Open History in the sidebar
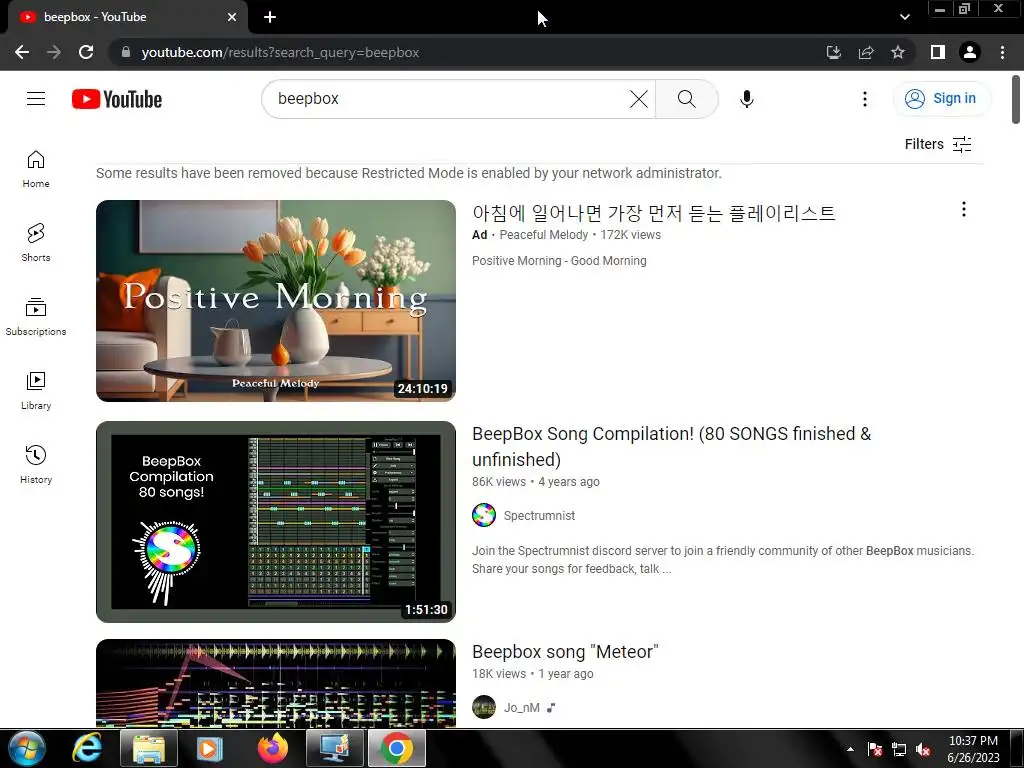Viewport: 1024px width, 768px height. tap(36, 464)
